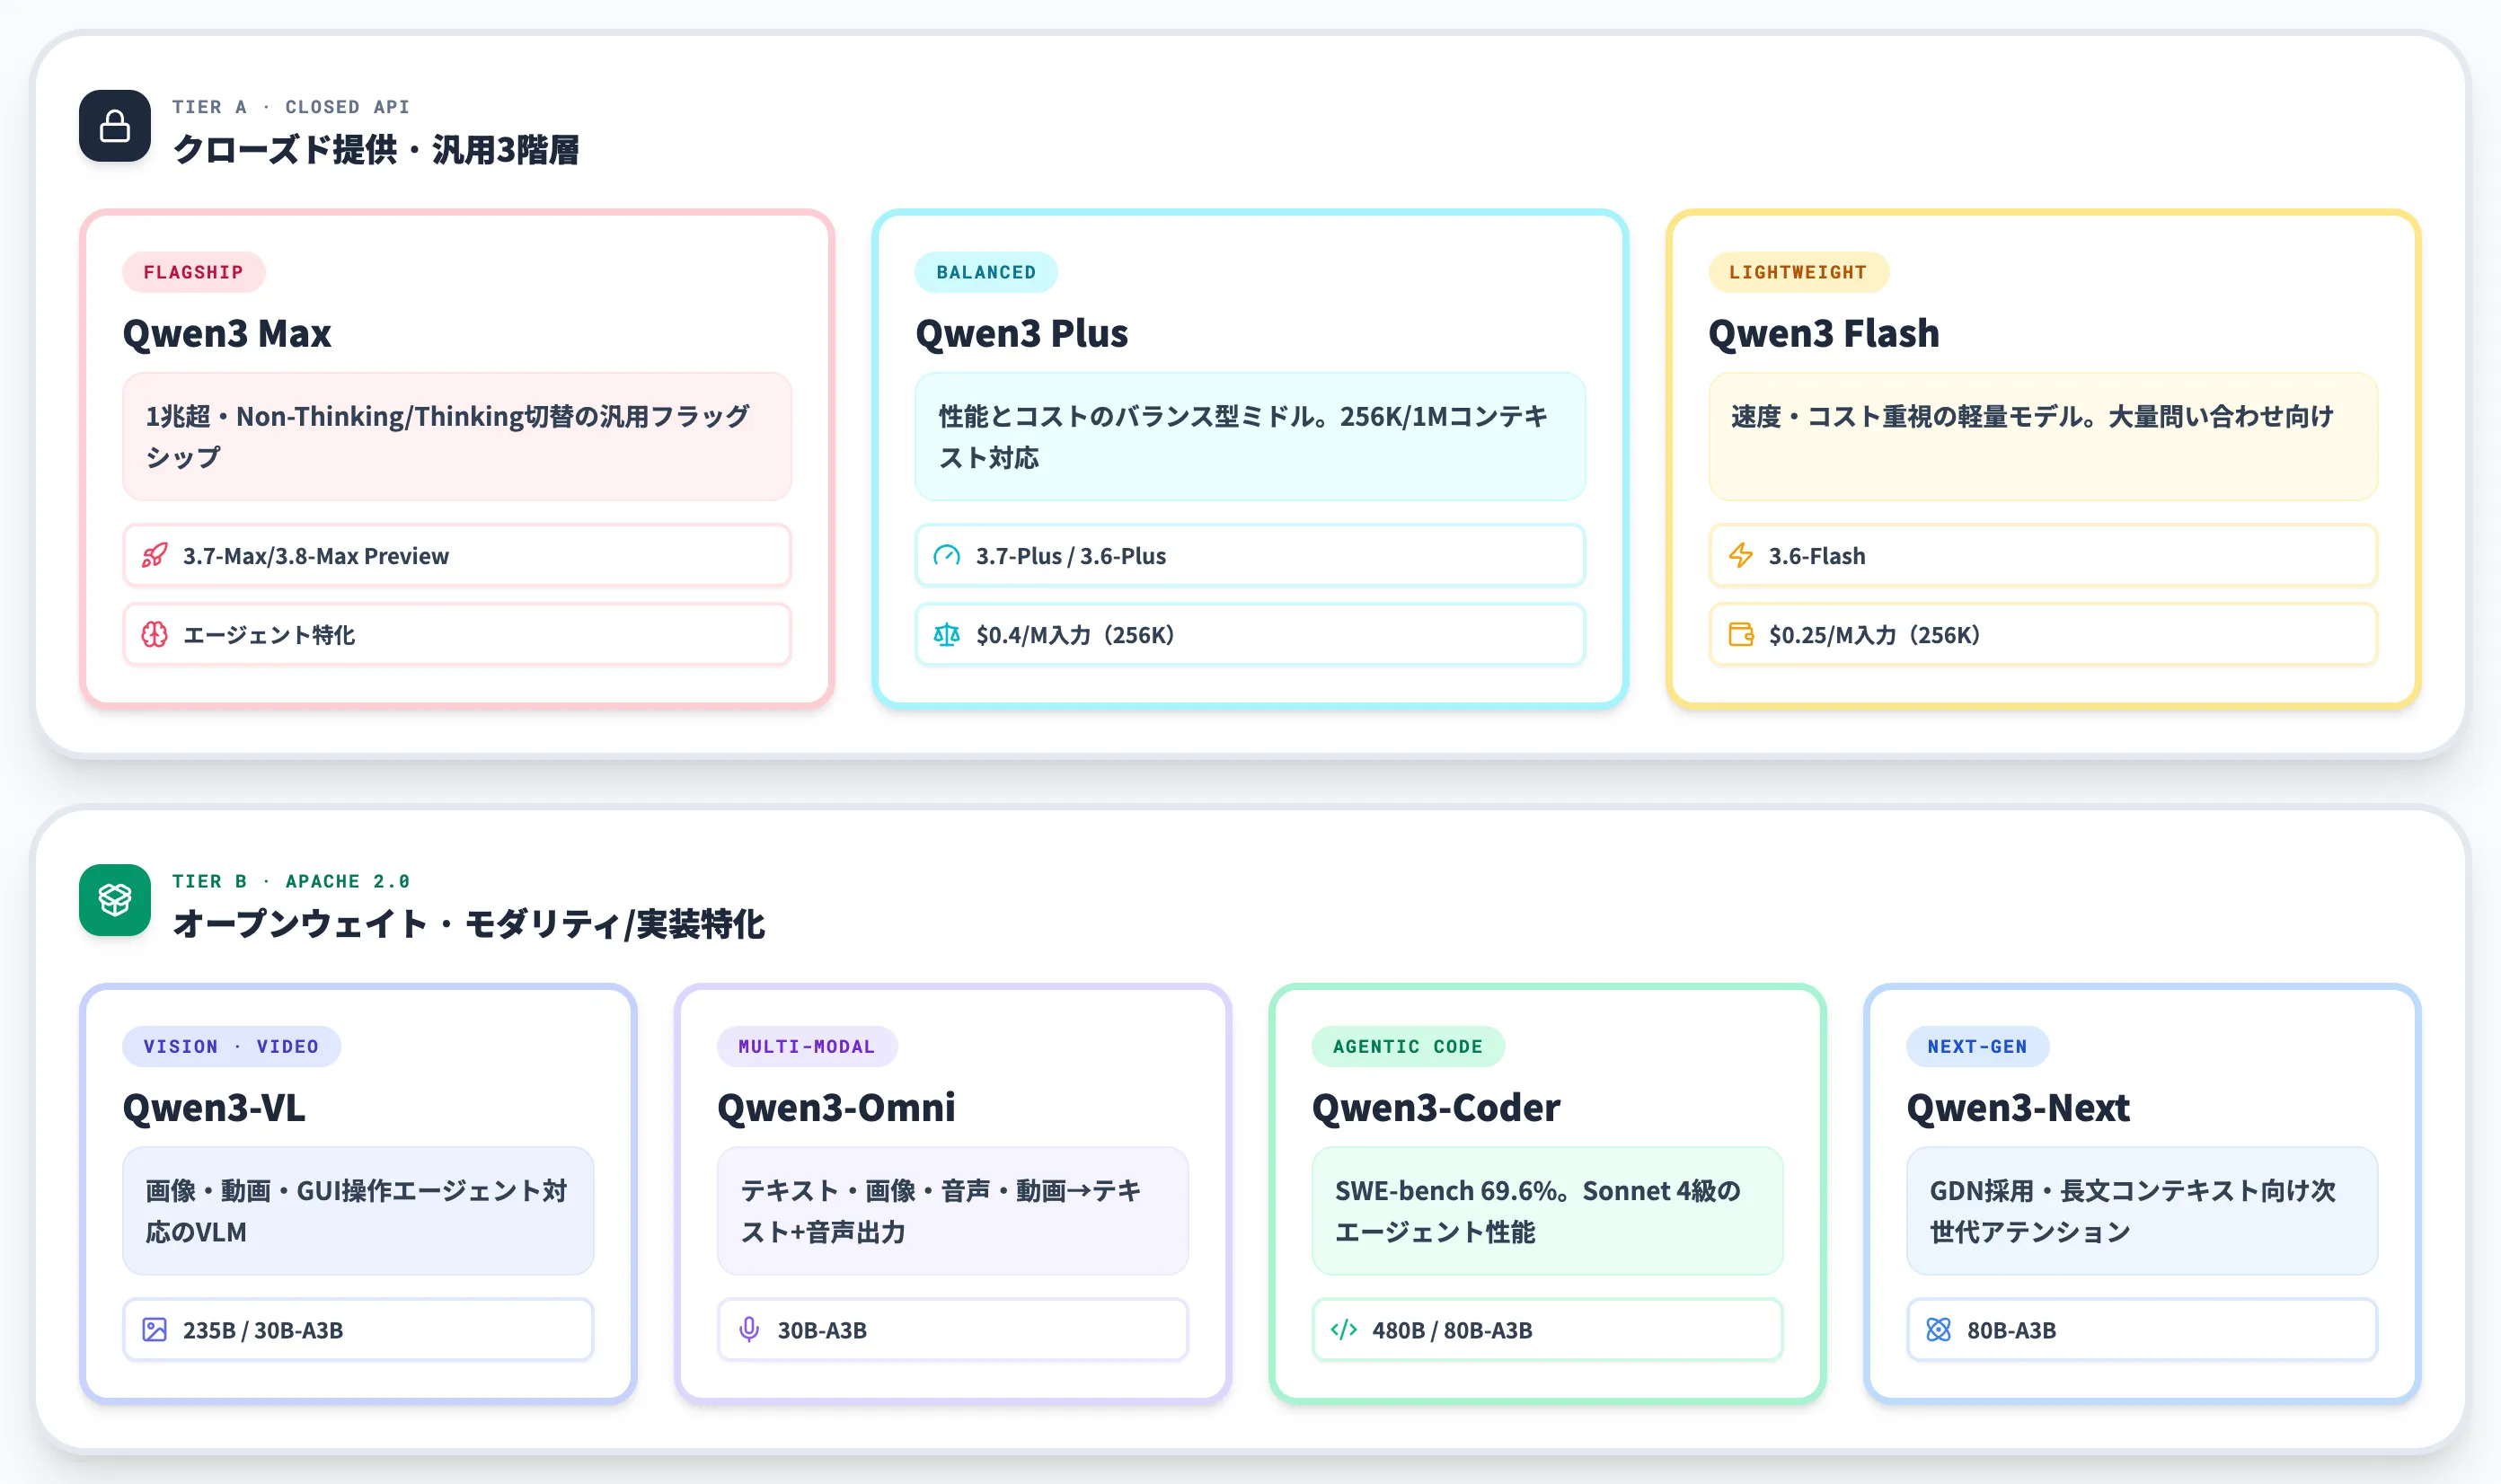Screen dimensions: 2501x1484
Task: Click the brain icon next to エージェント特化
Action: [154, 635]
